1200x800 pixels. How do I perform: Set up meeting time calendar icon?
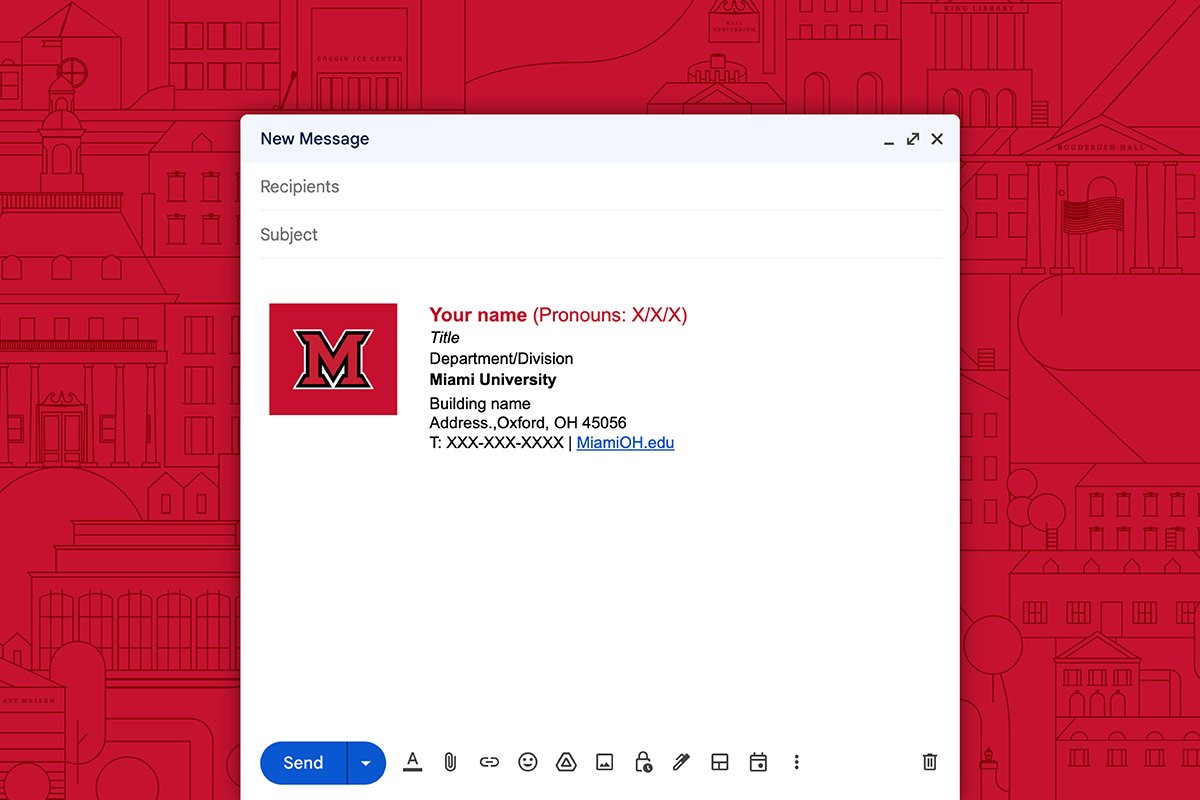758,762
